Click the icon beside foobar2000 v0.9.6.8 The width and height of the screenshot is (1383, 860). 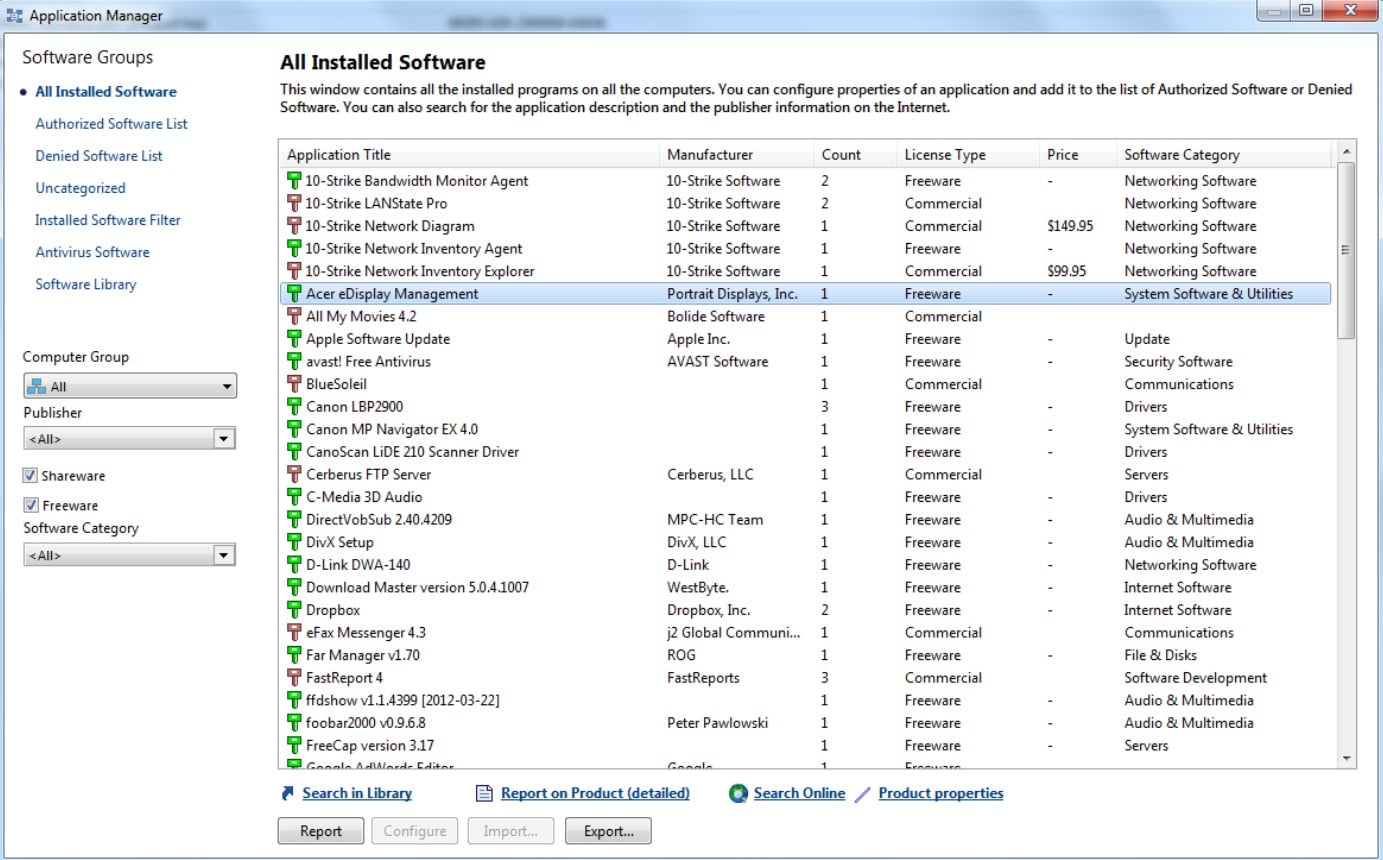pos(294,723)
